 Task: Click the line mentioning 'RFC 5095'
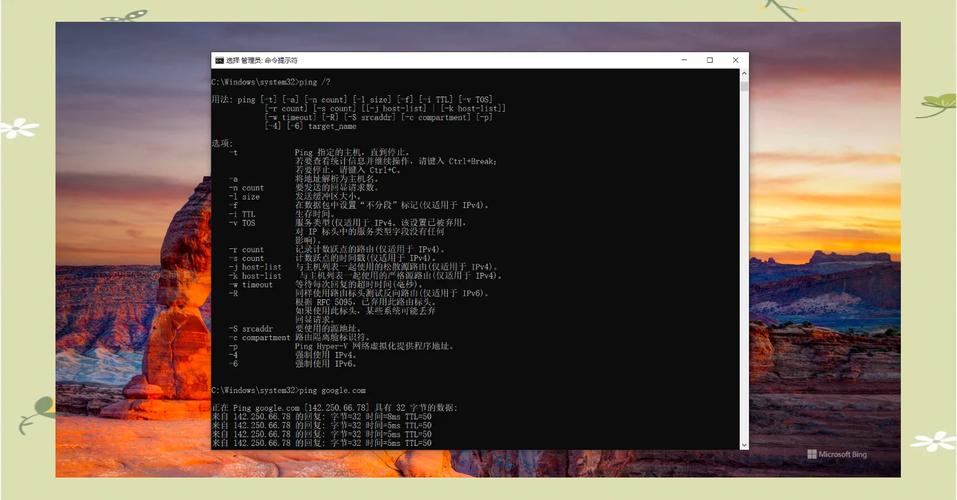[366, 302]
